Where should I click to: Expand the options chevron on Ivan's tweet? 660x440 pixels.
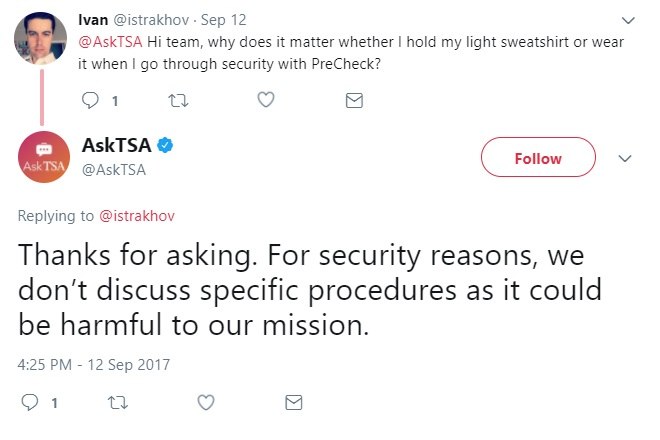click(x=628, y=19)
